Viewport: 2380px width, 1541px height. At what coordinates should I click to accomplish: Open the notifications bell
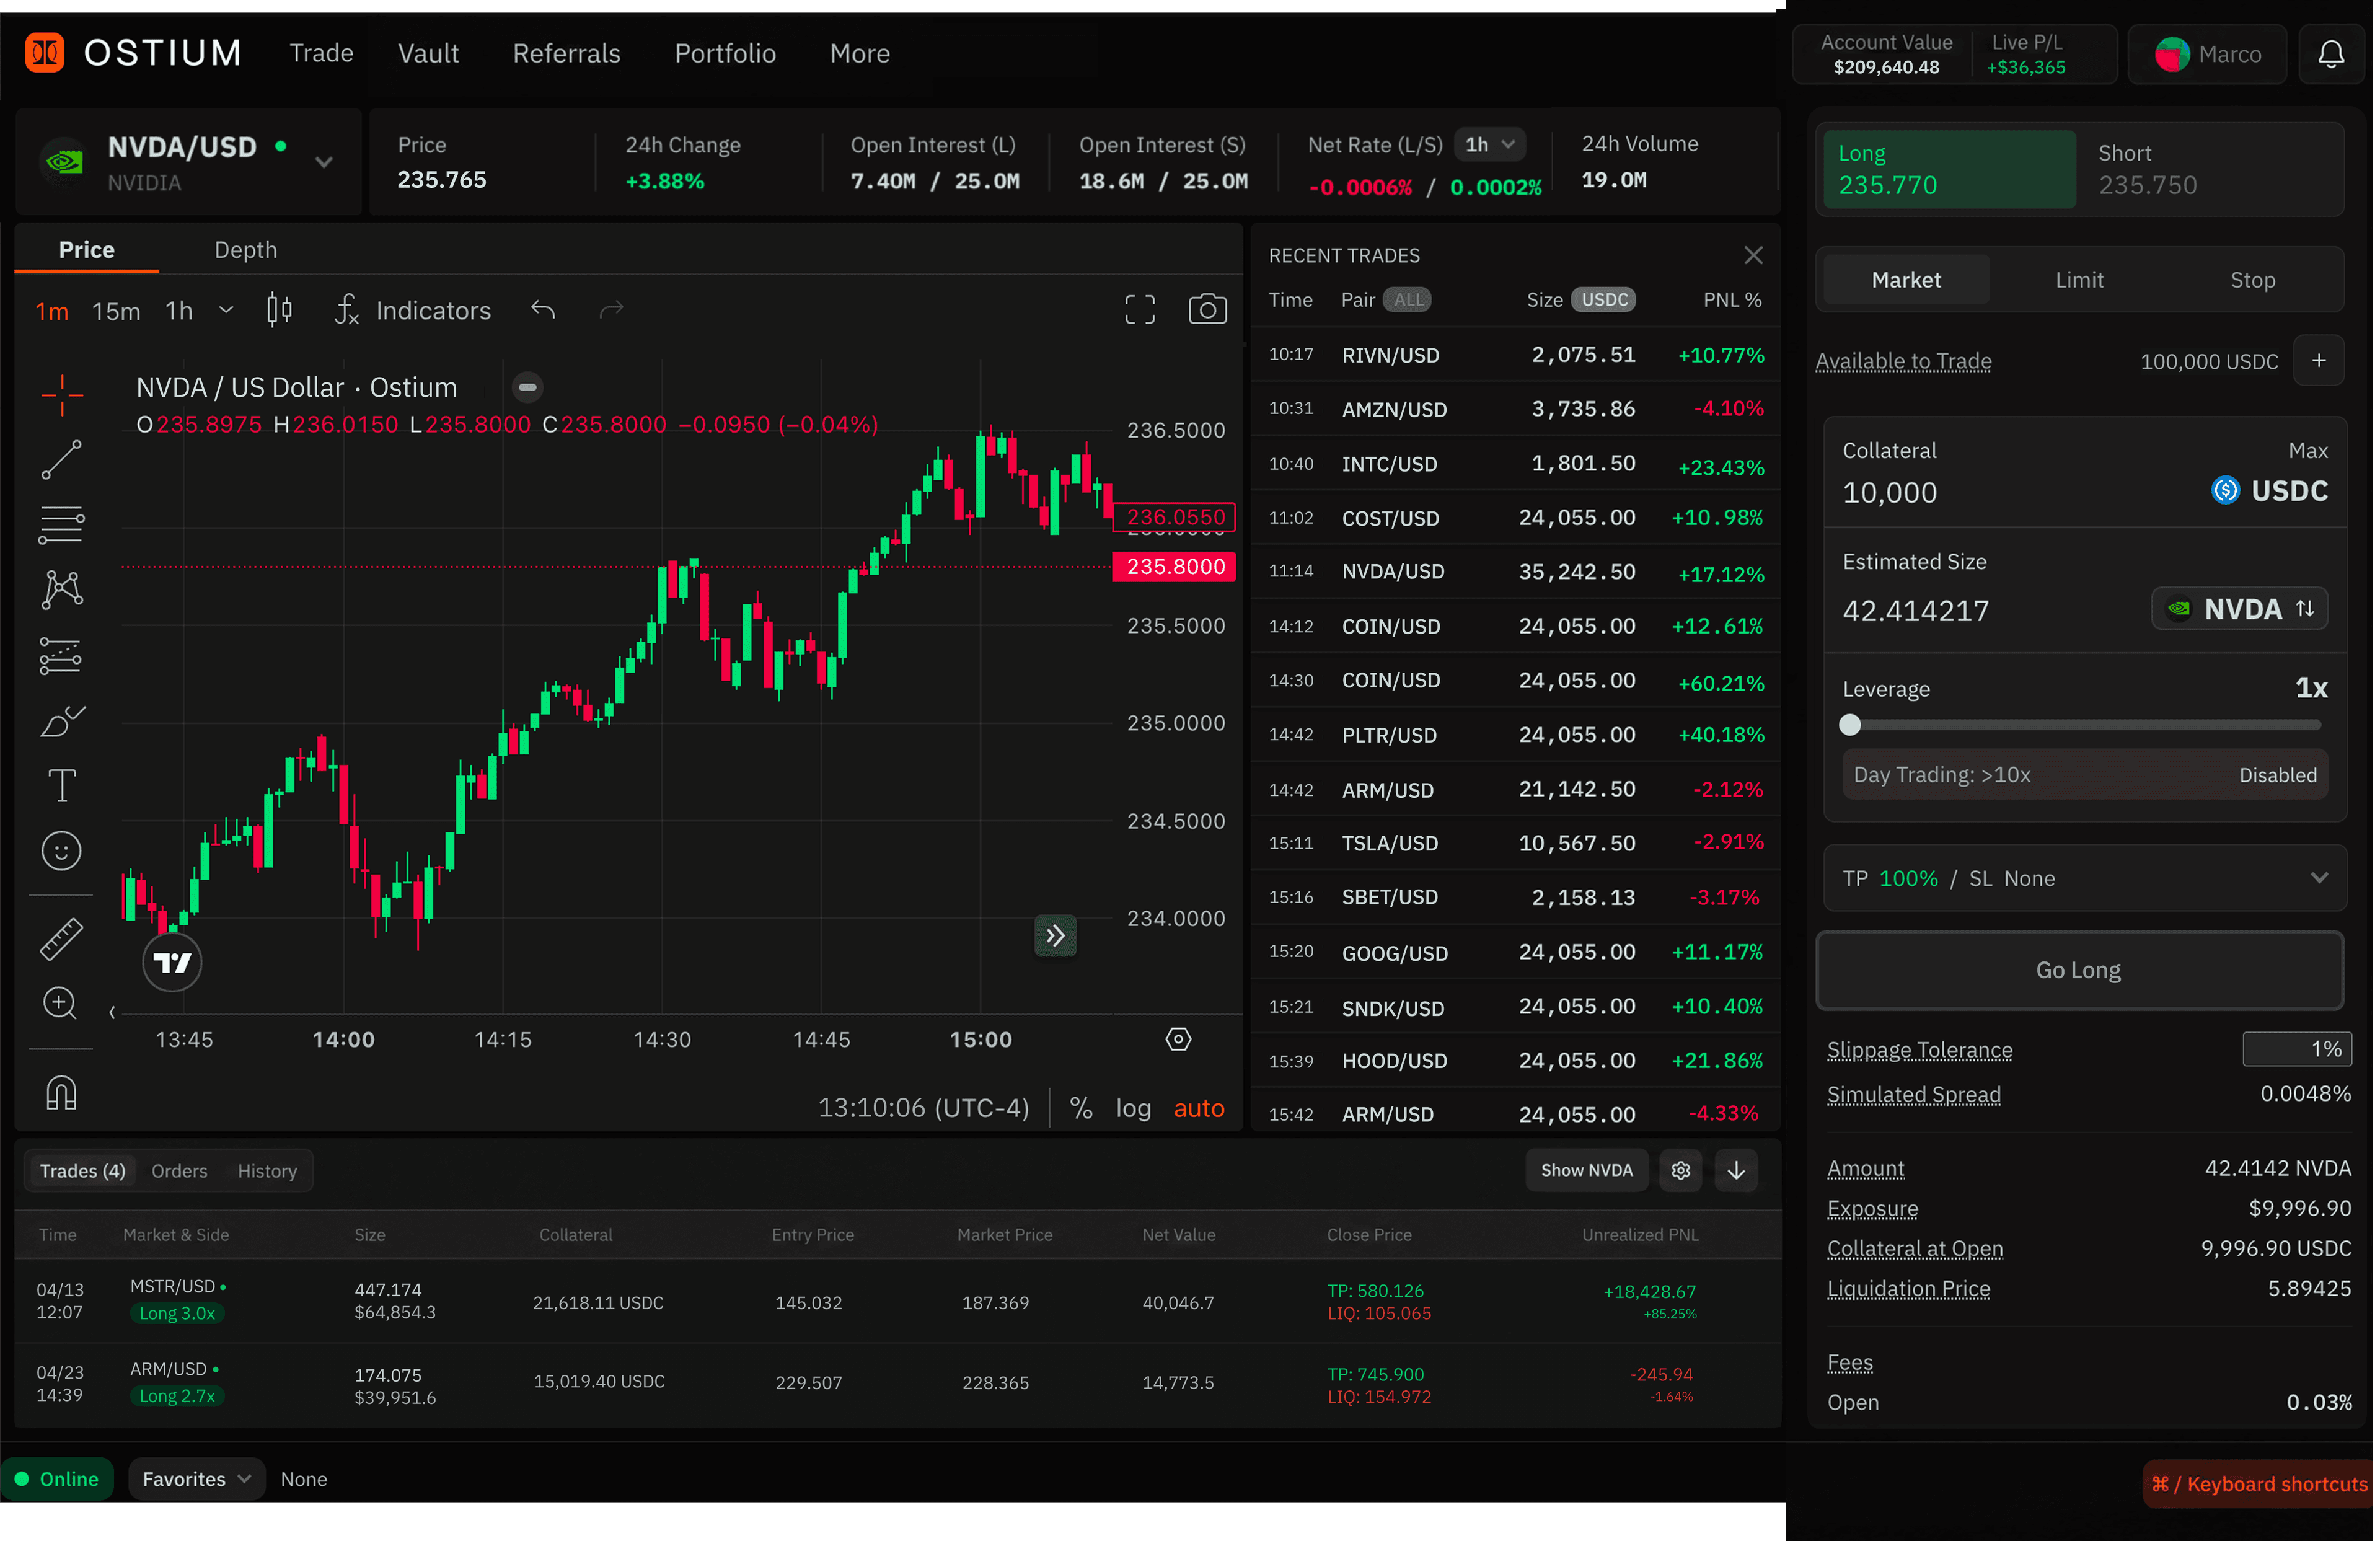[x=2330, y=54]
